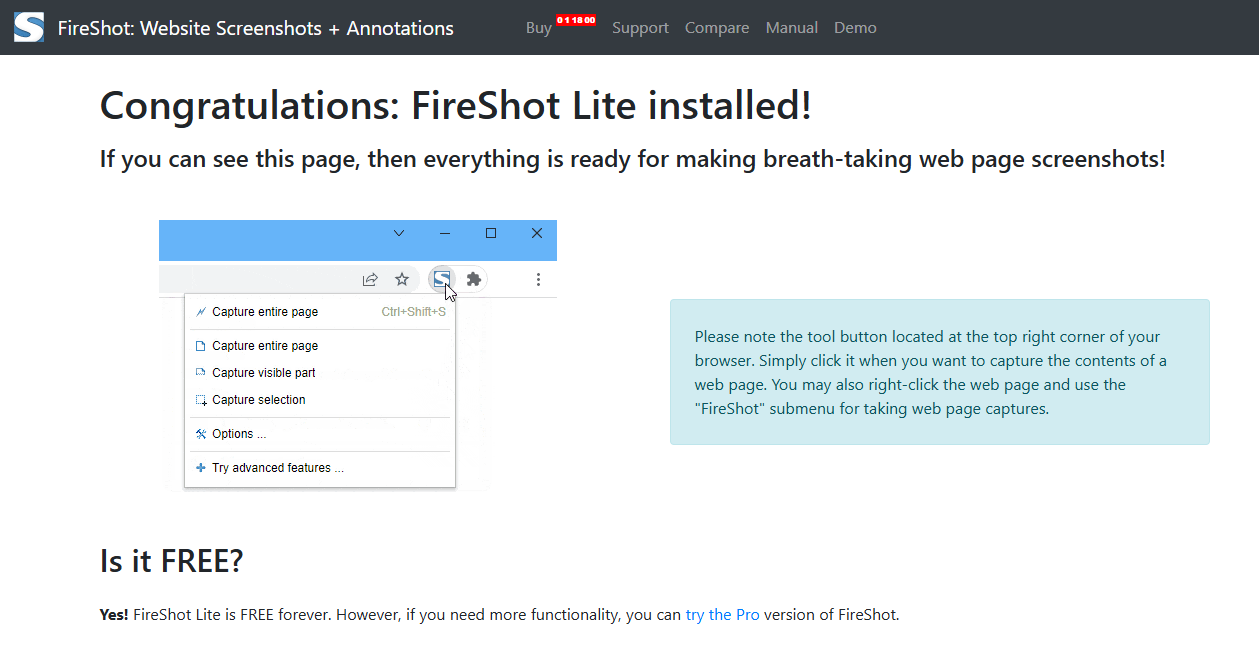Click the three-dot browser menu icon in the illustration
Screen dimensions: 1259x672
538,279
